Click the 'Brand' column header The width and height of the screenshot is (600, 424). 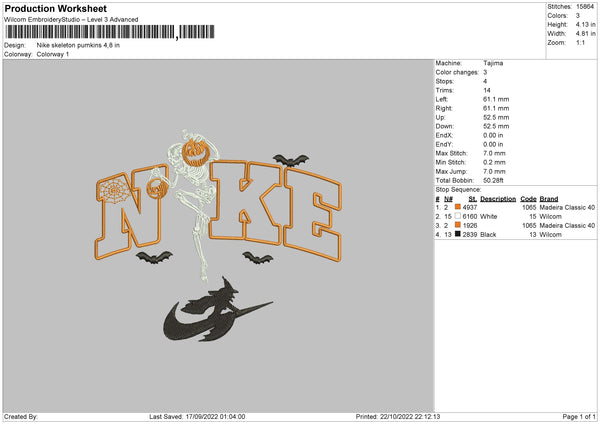549,199
